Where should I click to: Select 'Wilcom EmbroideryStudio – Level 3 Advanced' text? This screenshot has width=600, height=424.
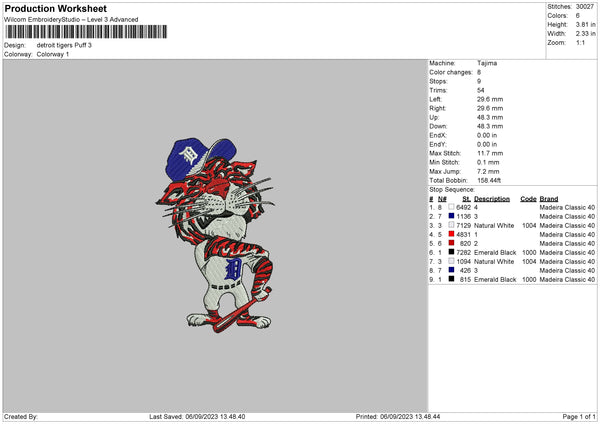tap(71, 20)
